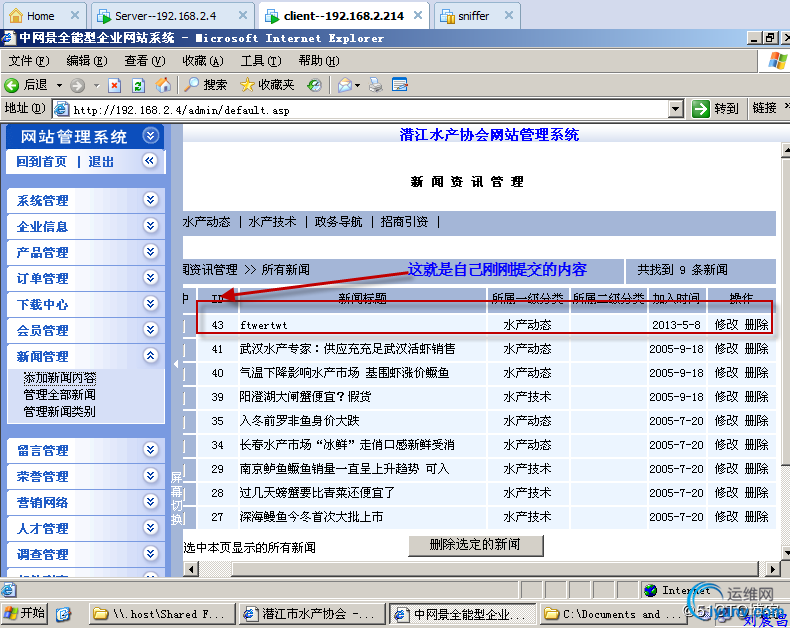Viewport: 790px width, 628px height.
Task: Click the IE Back arrow icon
Action: 12,85
